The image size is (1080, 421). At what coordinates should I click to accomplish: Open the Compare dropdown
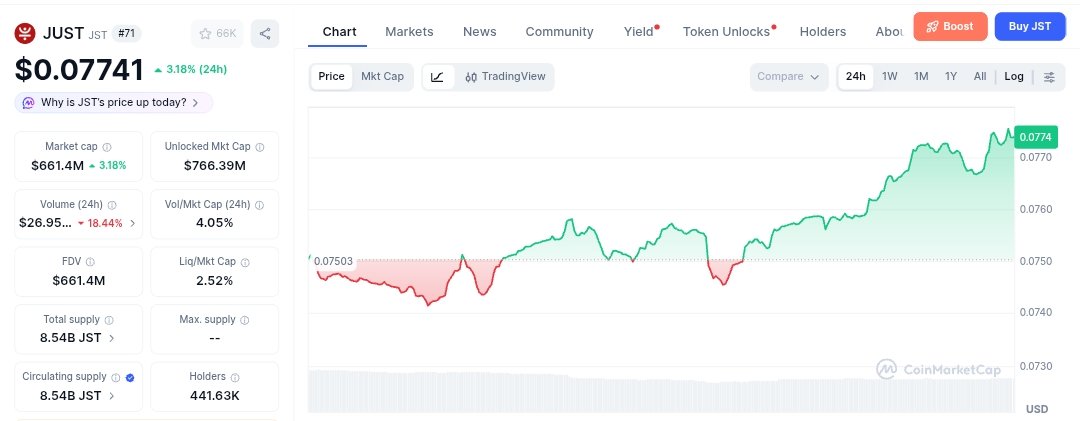point(789,76)
